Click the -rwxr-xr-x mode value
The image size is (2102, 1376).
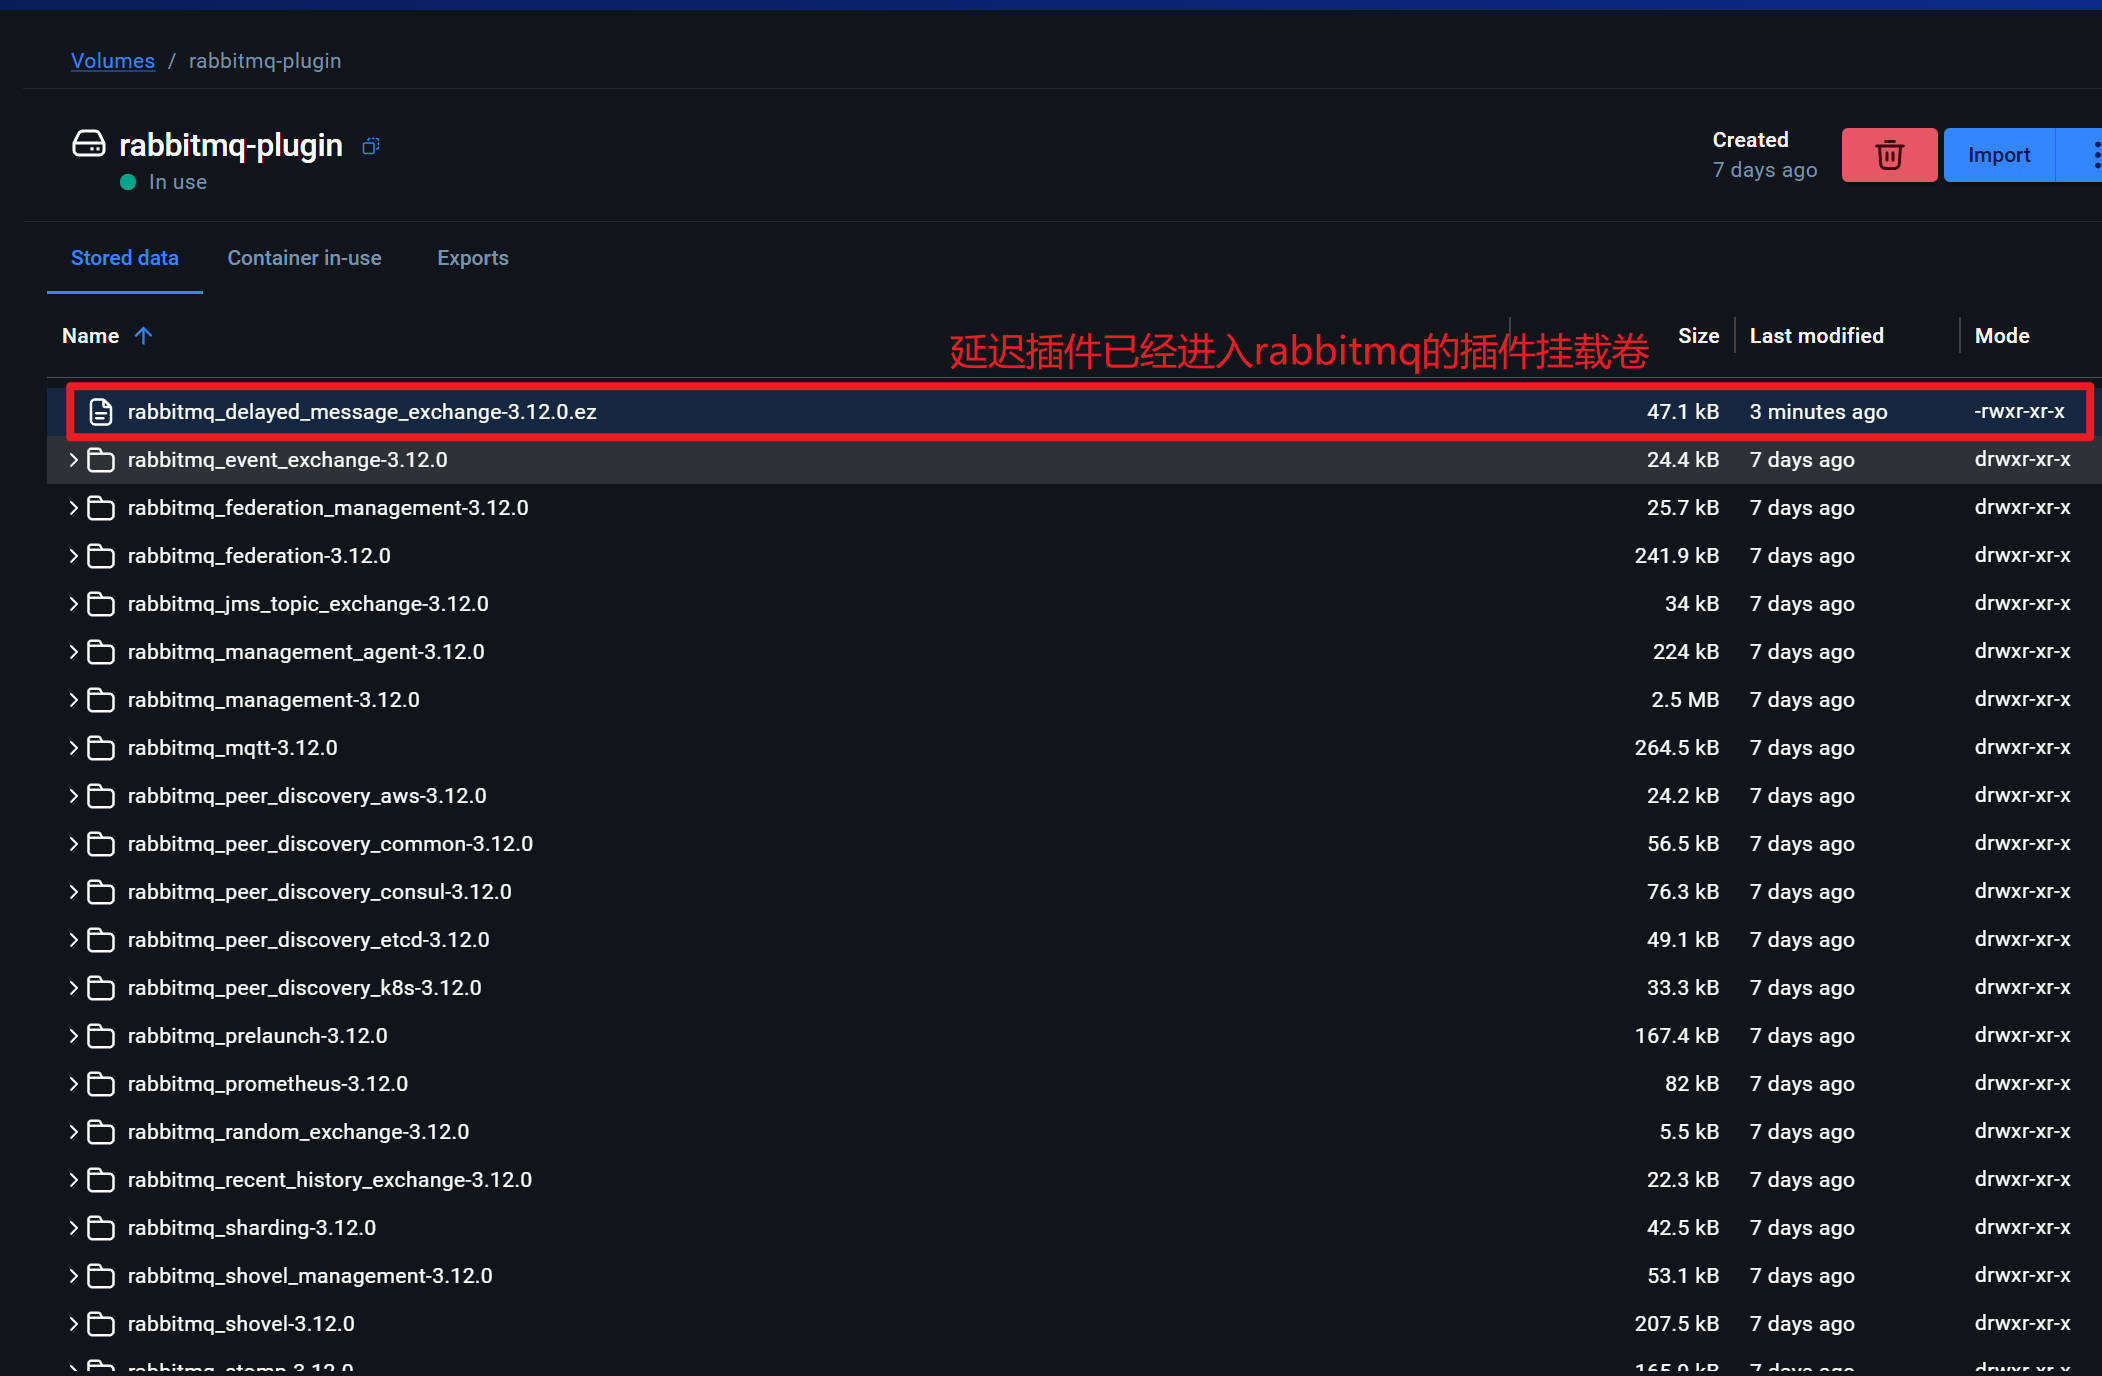point(2019,412)
